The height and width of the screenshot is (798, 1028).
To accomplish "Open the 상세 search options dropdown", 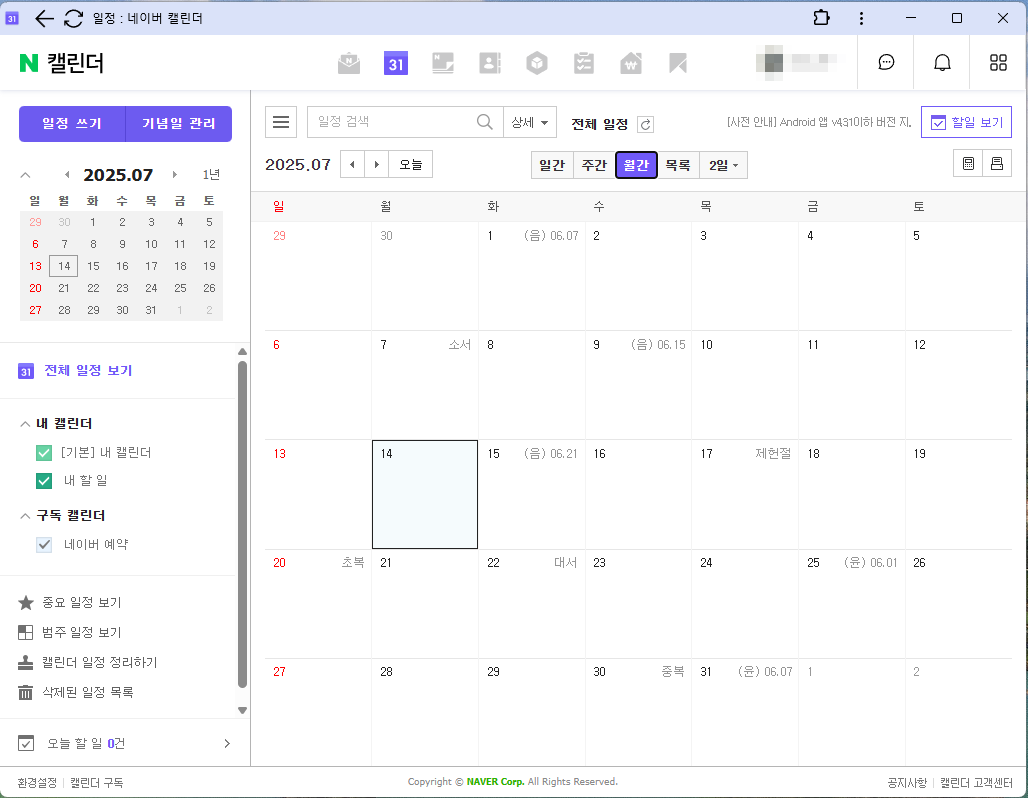I will pyautogui.click(x=529, y=121).
